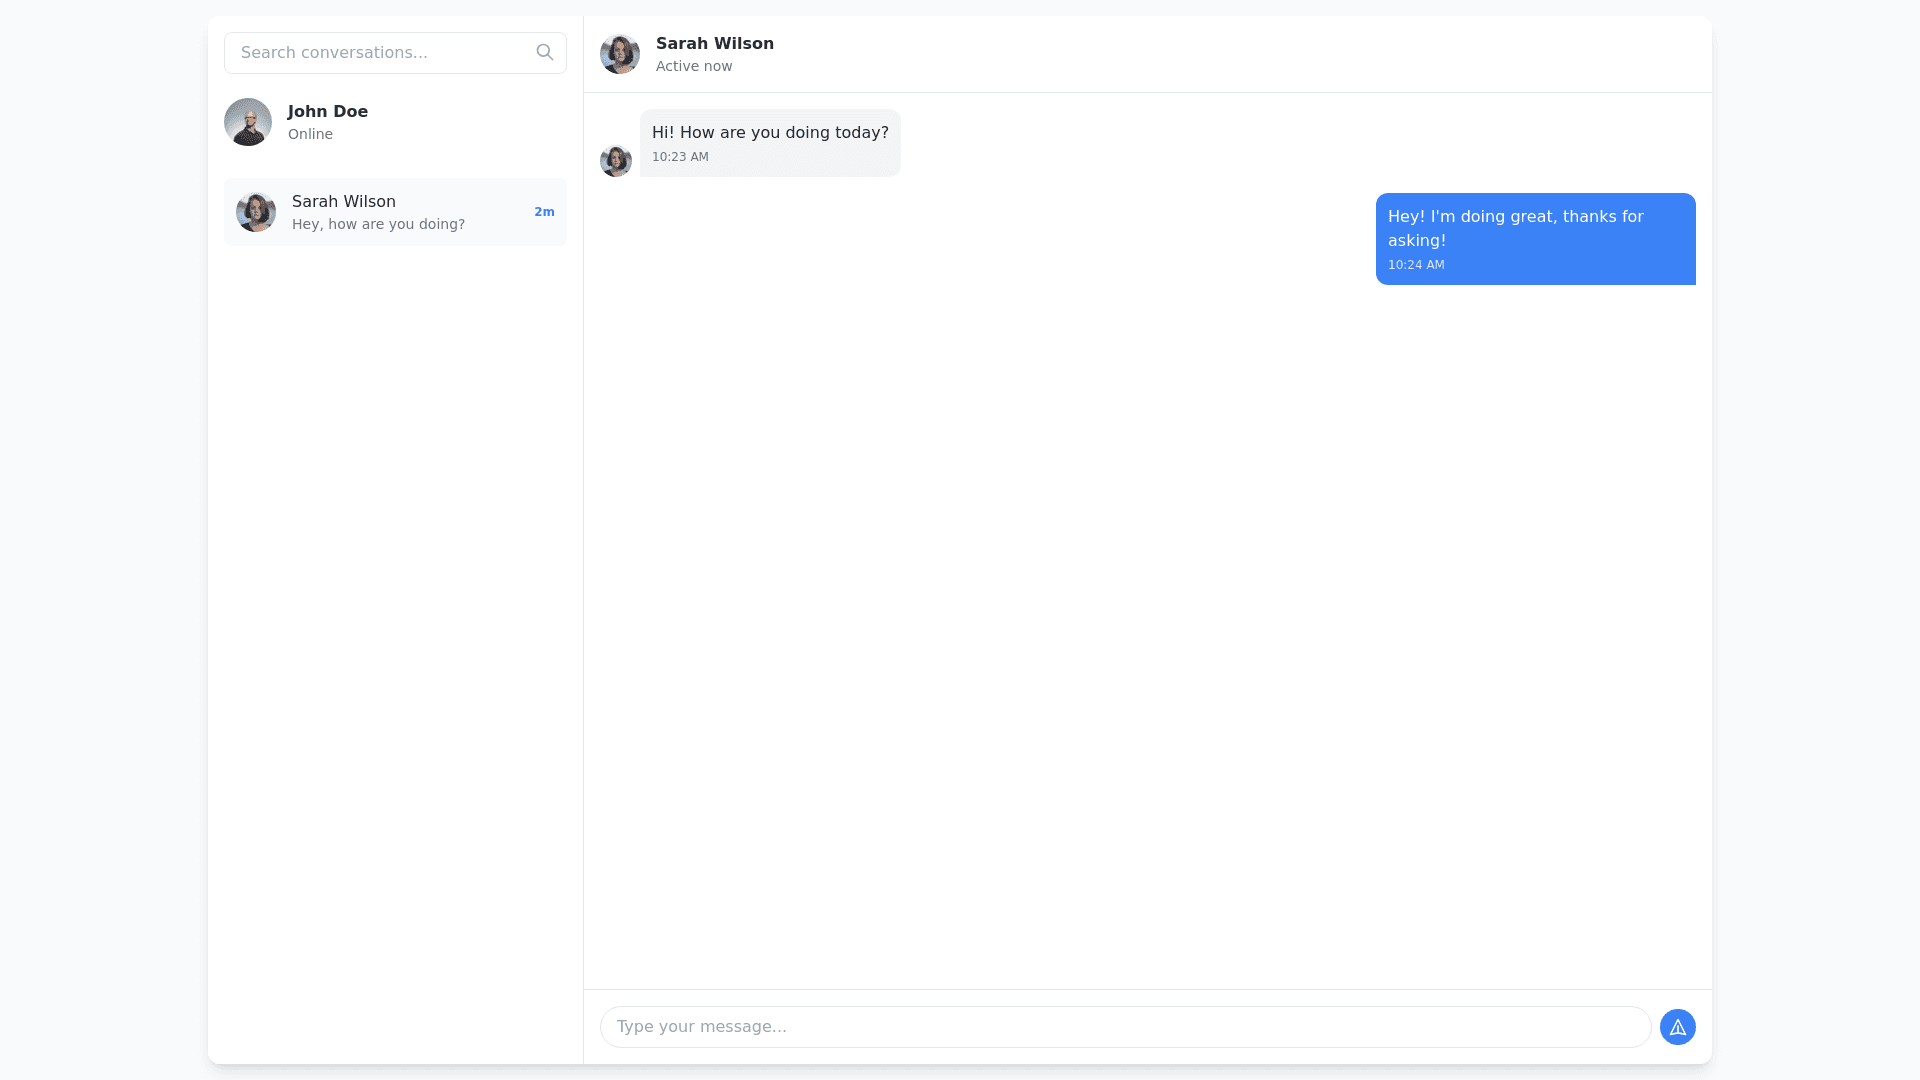The height and width of the screenshot is (1080, 1920).
Task: Click the 10:23 AM message timestamp
Action: click(x=680, y=157)
